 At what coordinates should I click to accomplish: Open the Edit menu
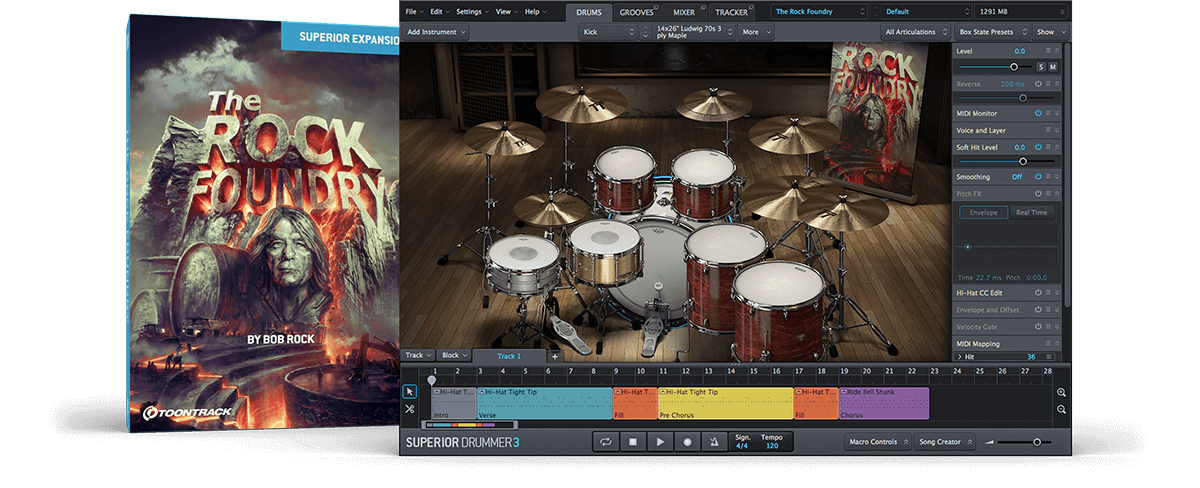coord(439,12)
